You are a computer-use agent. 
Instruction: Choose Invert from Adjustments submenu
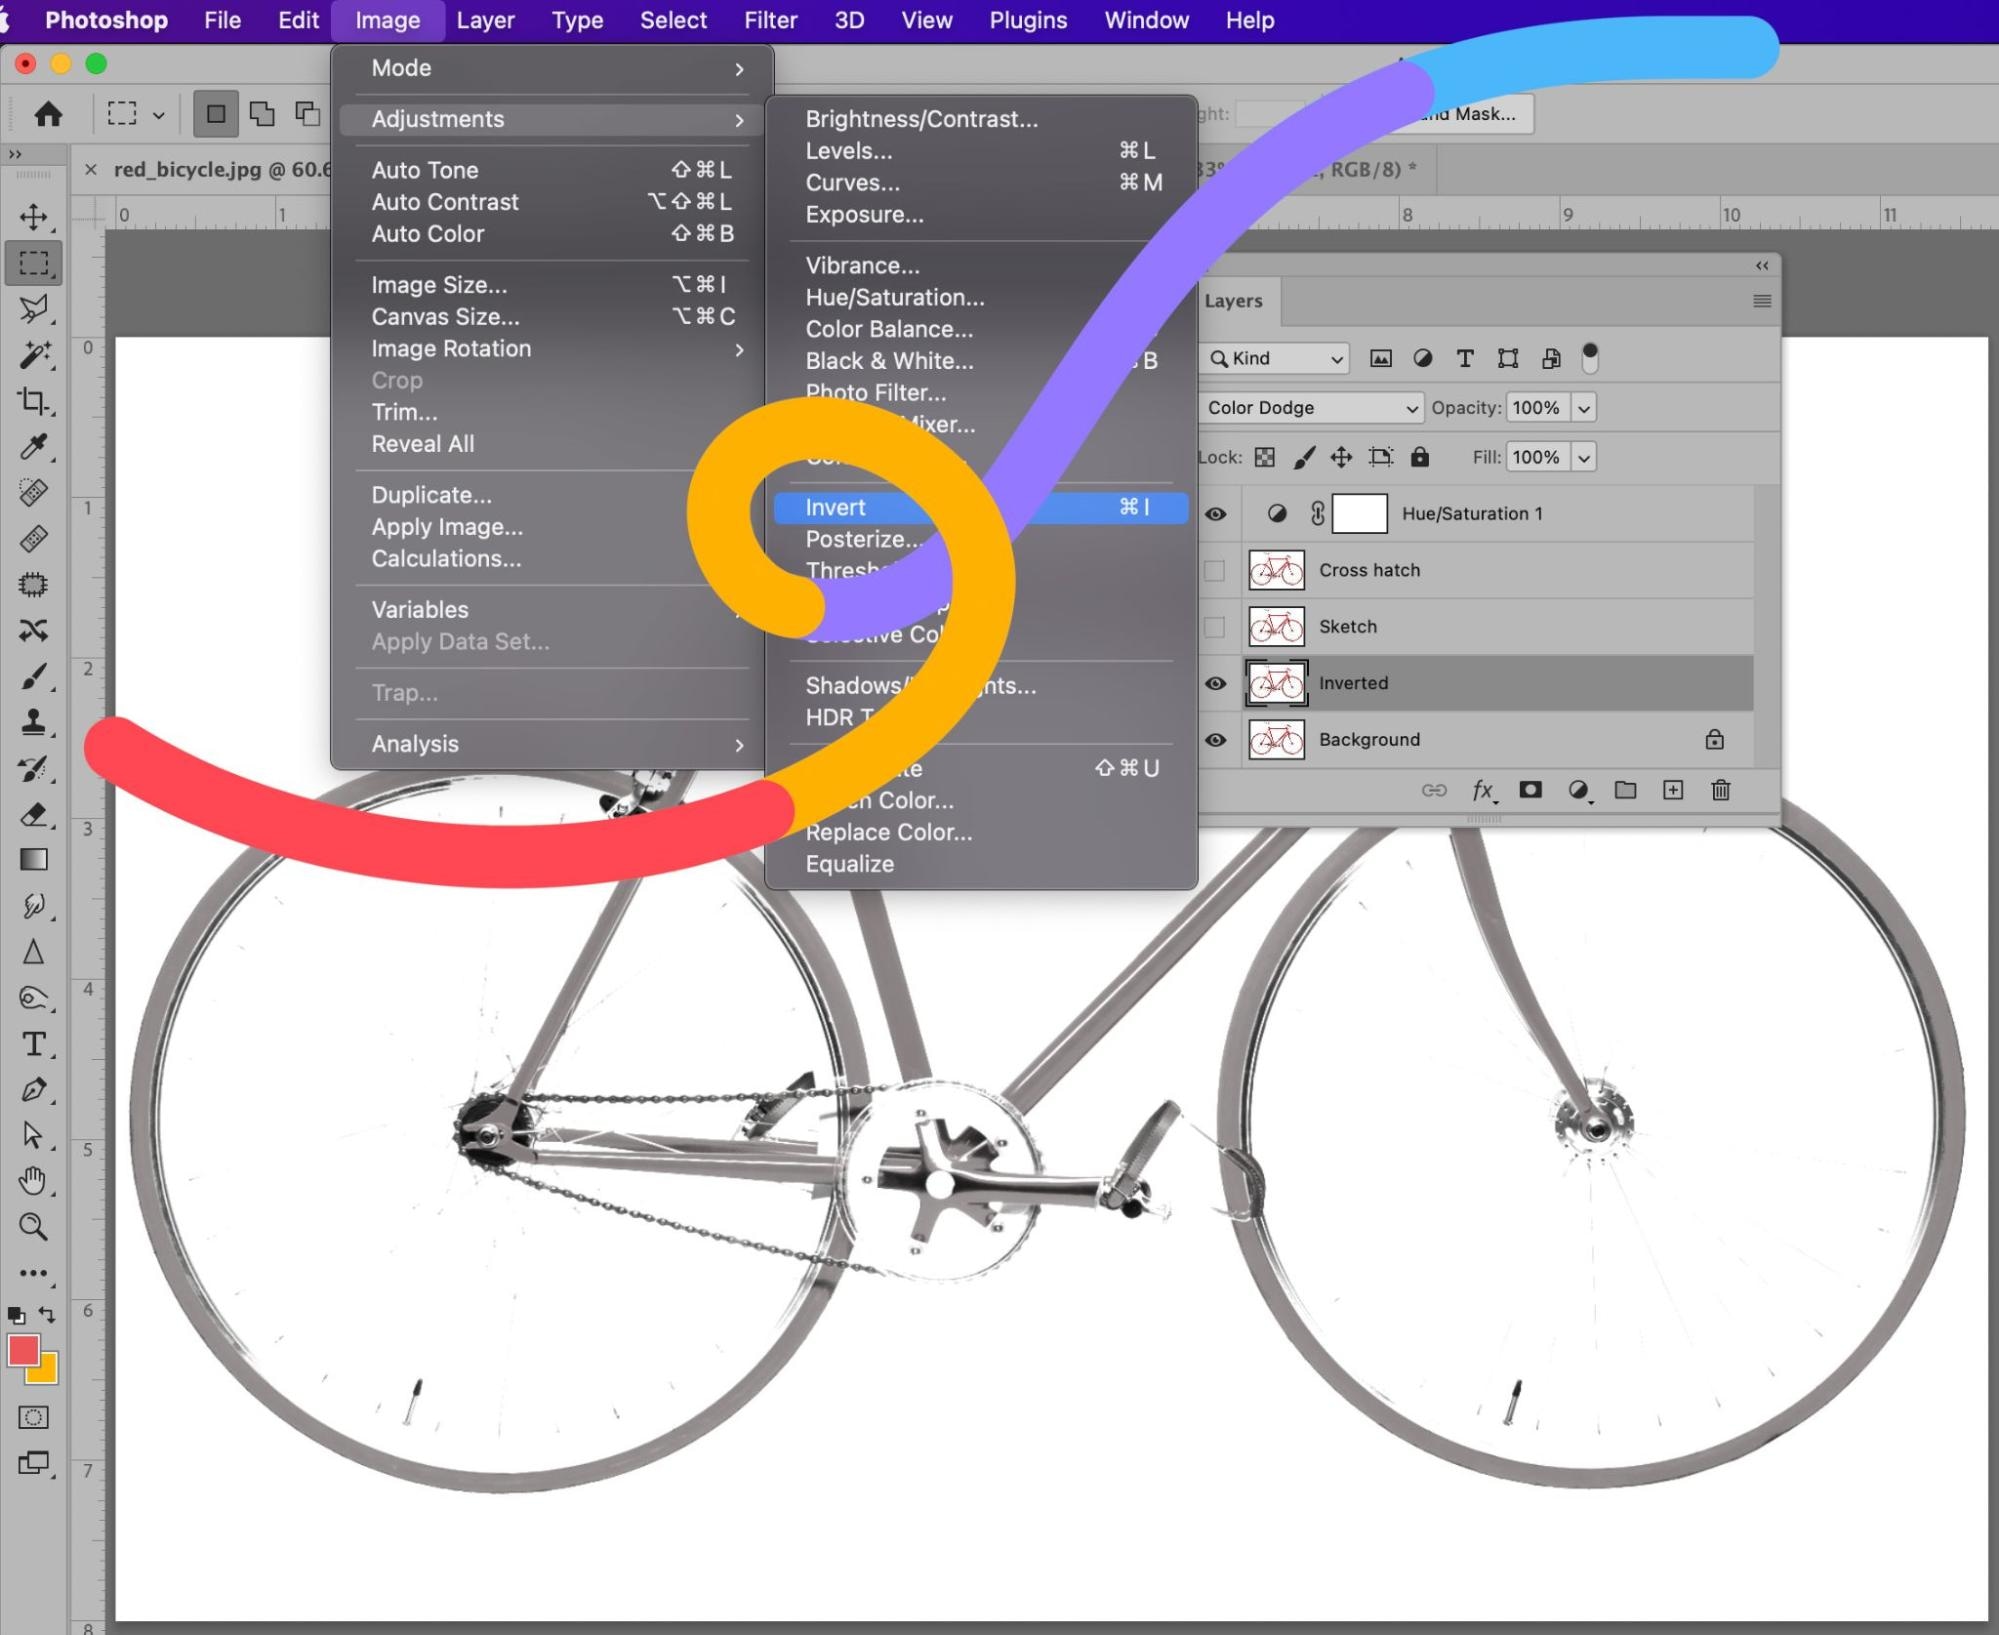(836, 507)
